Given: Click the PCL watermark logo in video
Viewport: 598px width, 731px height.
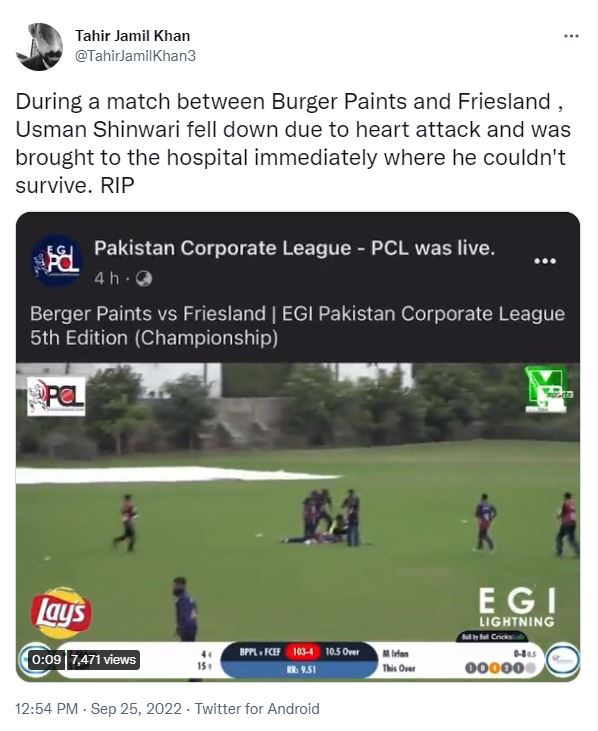Looking at the screenshot, I should point(56,396).
